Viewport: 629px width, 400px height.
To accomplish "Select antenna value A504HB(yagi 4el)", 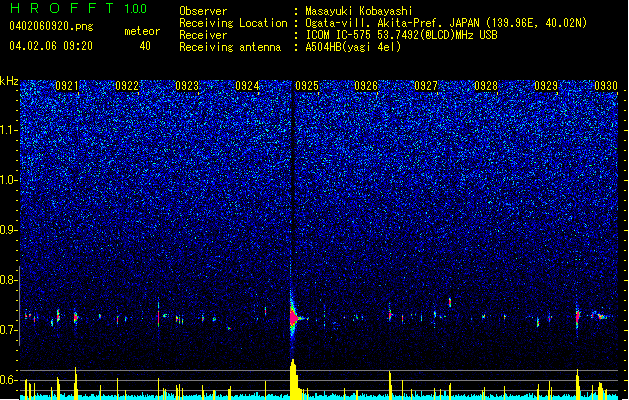I will point(353,47).
